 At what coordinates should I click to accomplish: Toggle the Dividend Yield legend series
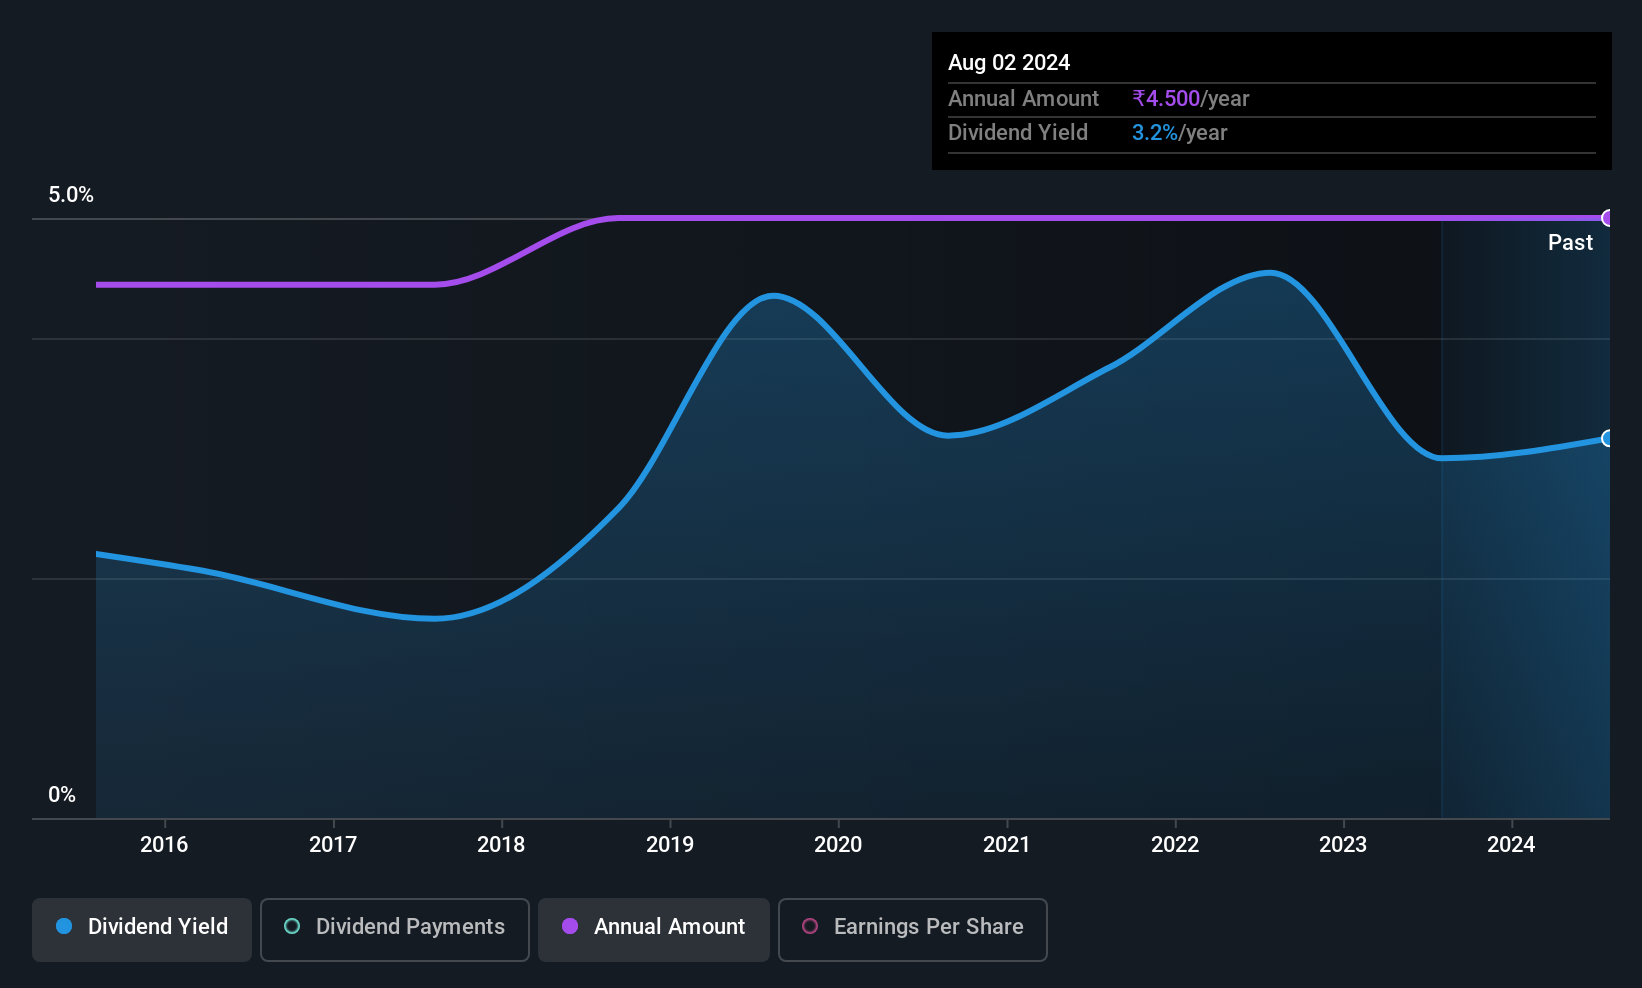(x=142, y=929)
